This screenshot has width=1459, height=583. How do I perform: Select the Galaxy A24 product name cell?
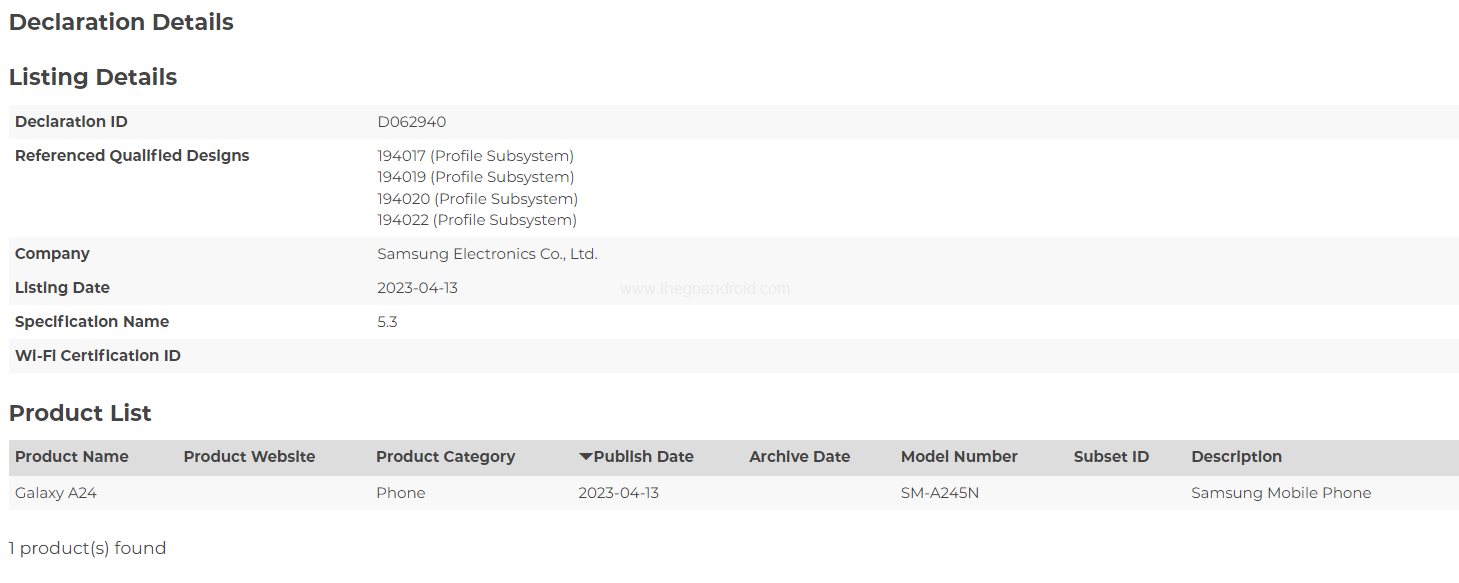point(56,493)
